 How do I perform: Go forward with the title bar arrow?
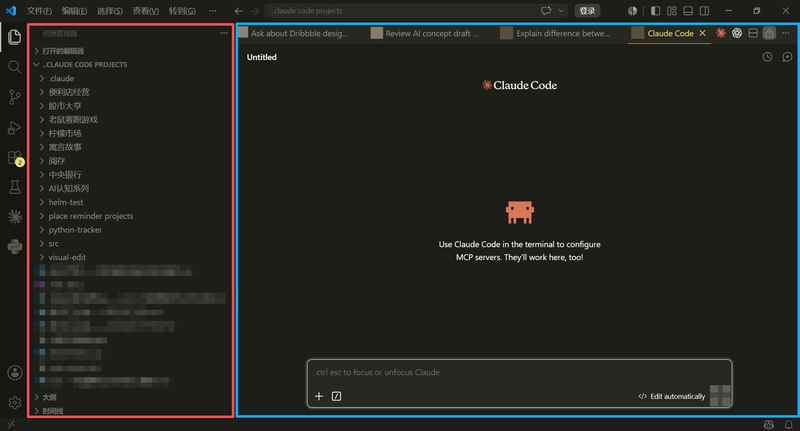(x=255, y=11)
